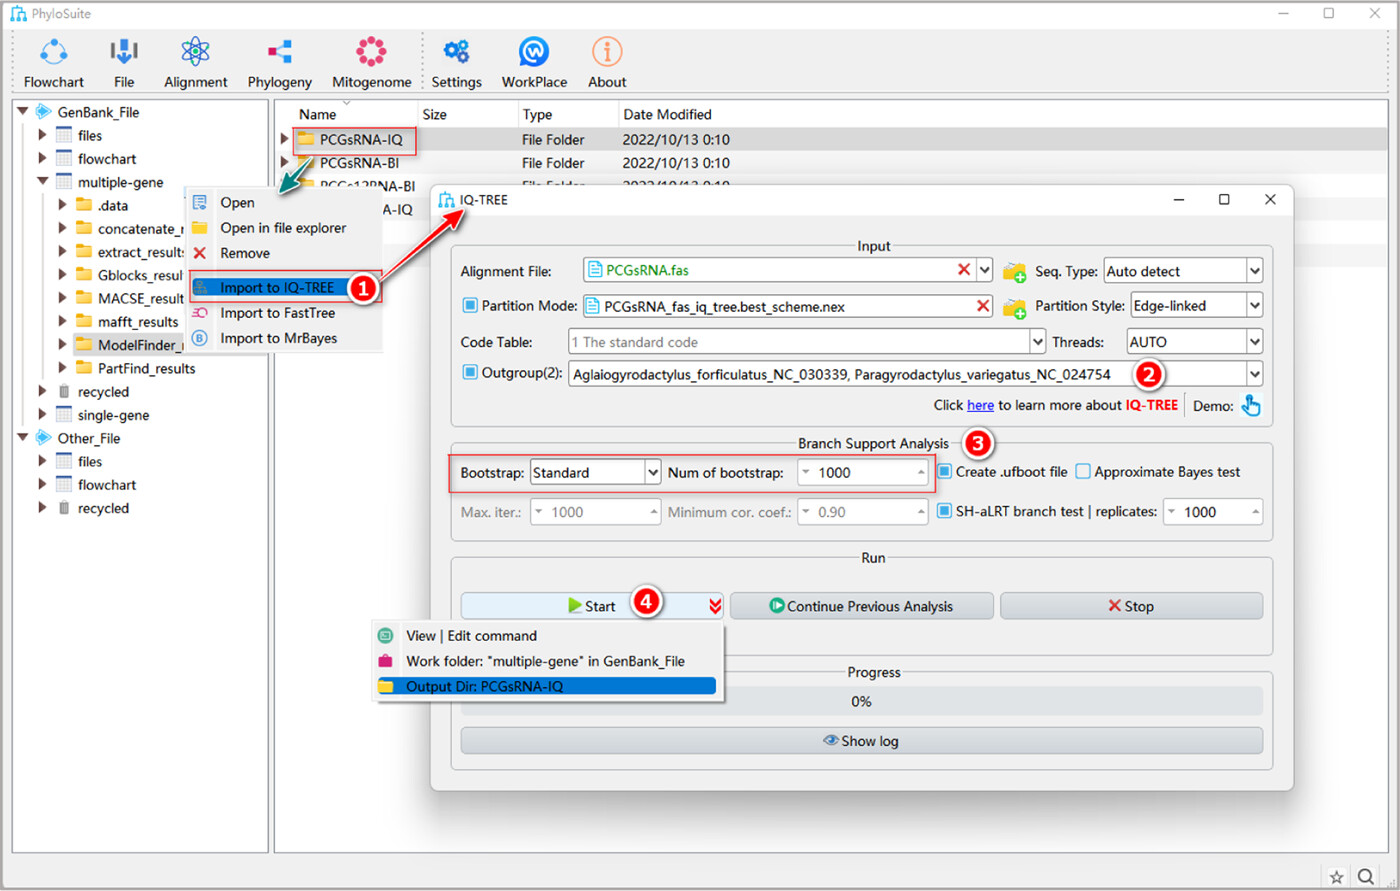The height and width of the screenshot is (891, 1400).
Task: Open the File toolbar icon
Action: (124, 51)
